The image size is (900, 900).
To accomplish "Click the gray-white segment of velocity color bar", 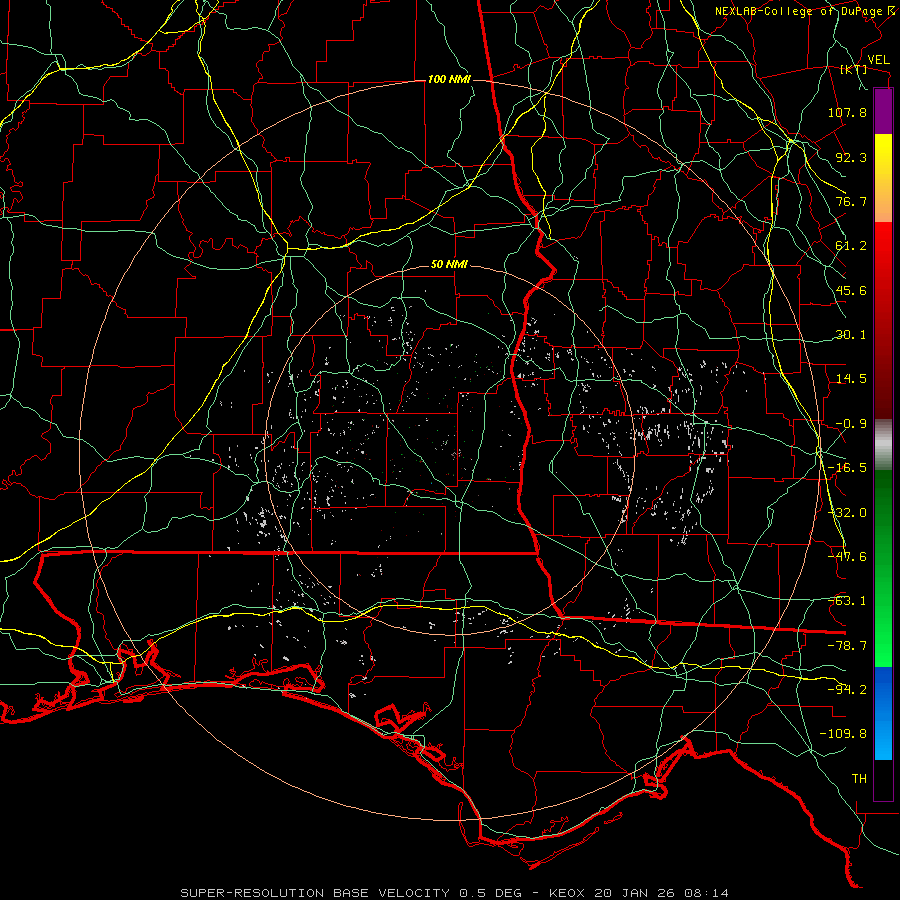I will tap(883, 445).
